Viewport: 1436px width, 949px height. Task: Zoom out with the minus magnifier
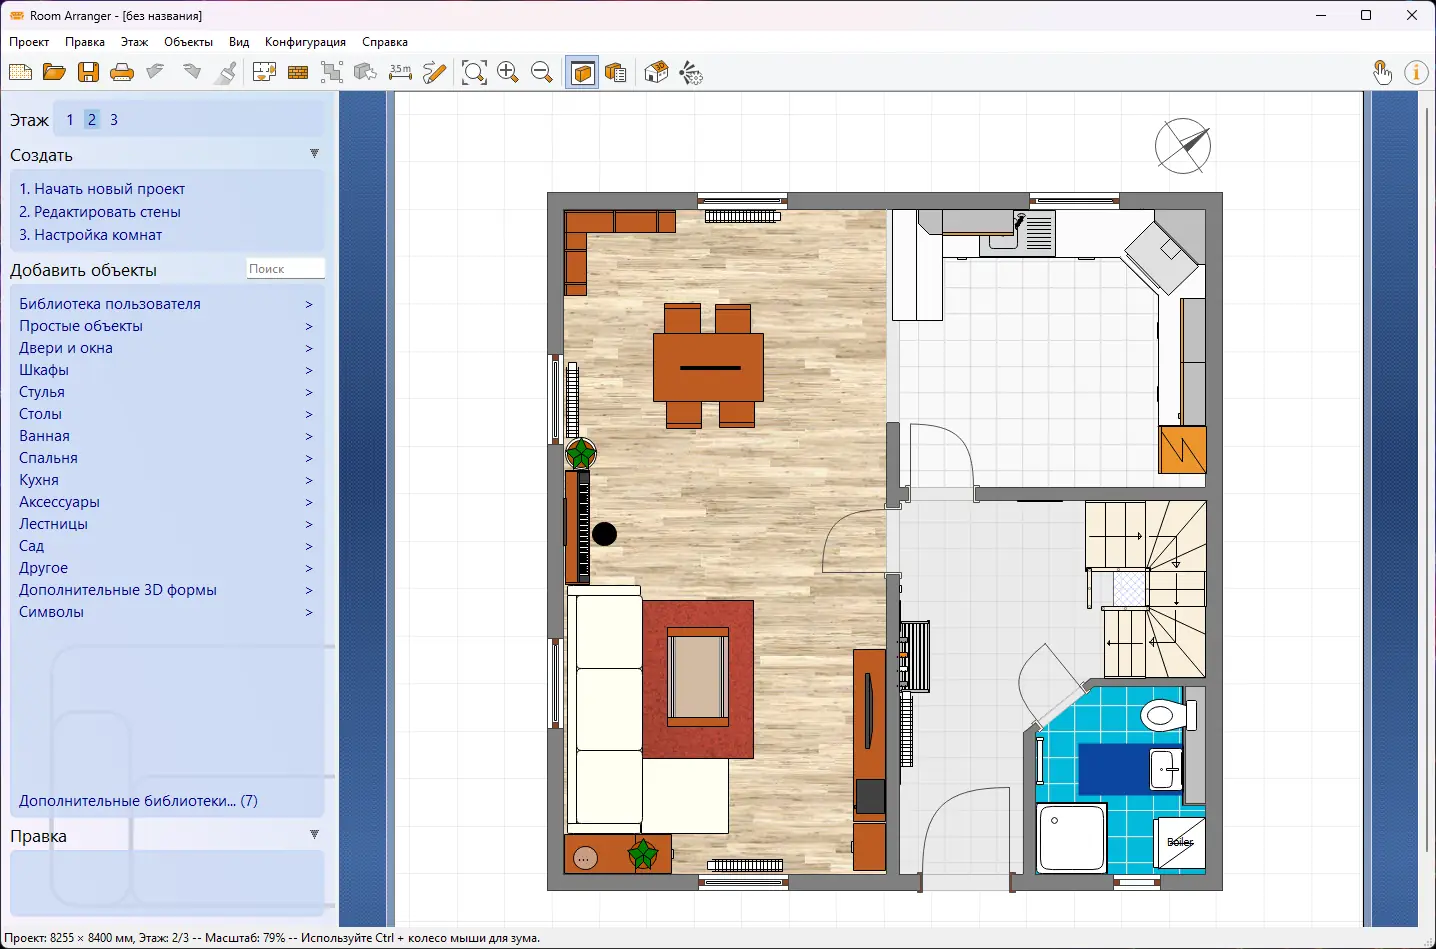tap(542, 72)
